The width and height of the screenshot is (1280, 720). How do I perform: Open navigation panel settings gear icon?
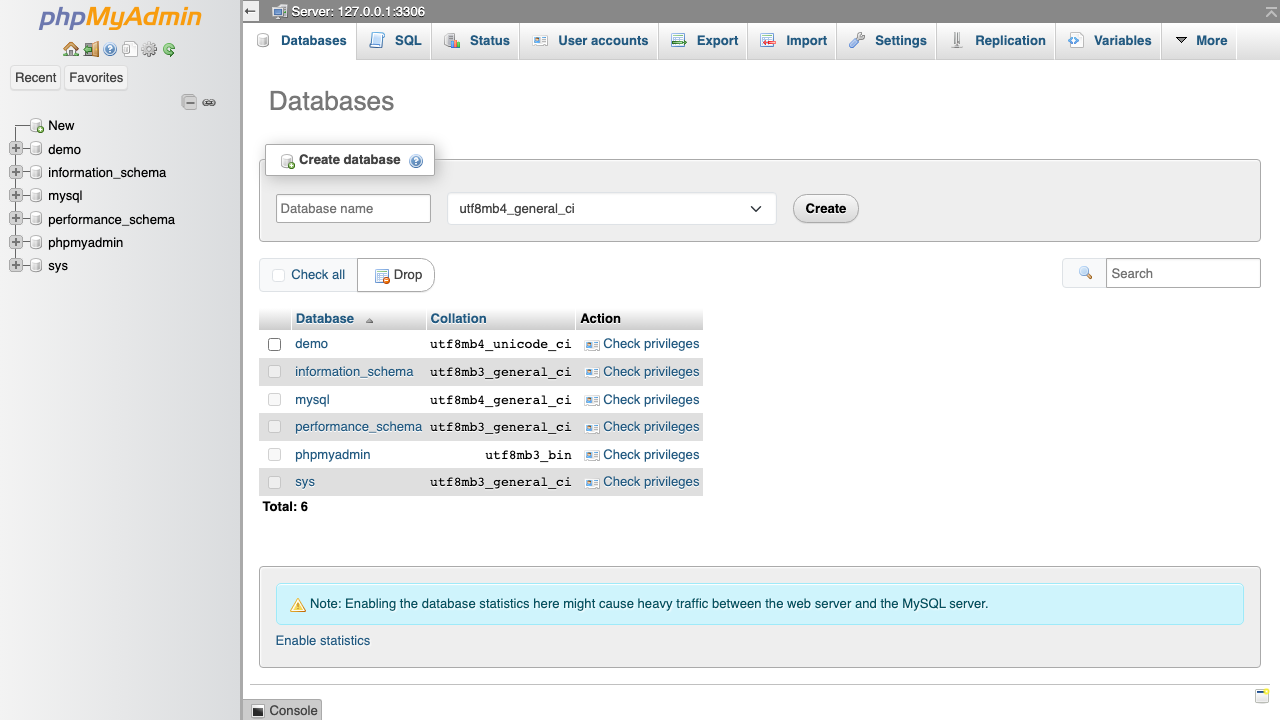(x=149, y=49)
